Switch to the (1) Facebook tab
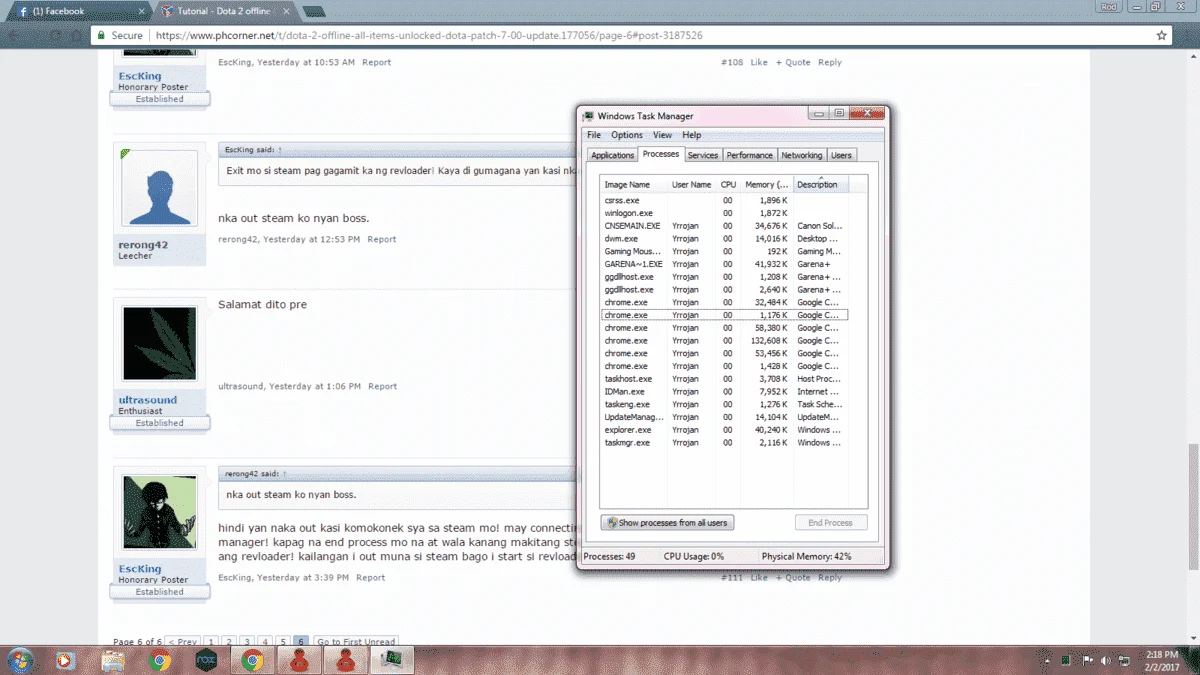Image resolution: width=1200 pixels, height=675 pixels. point(77,11)
